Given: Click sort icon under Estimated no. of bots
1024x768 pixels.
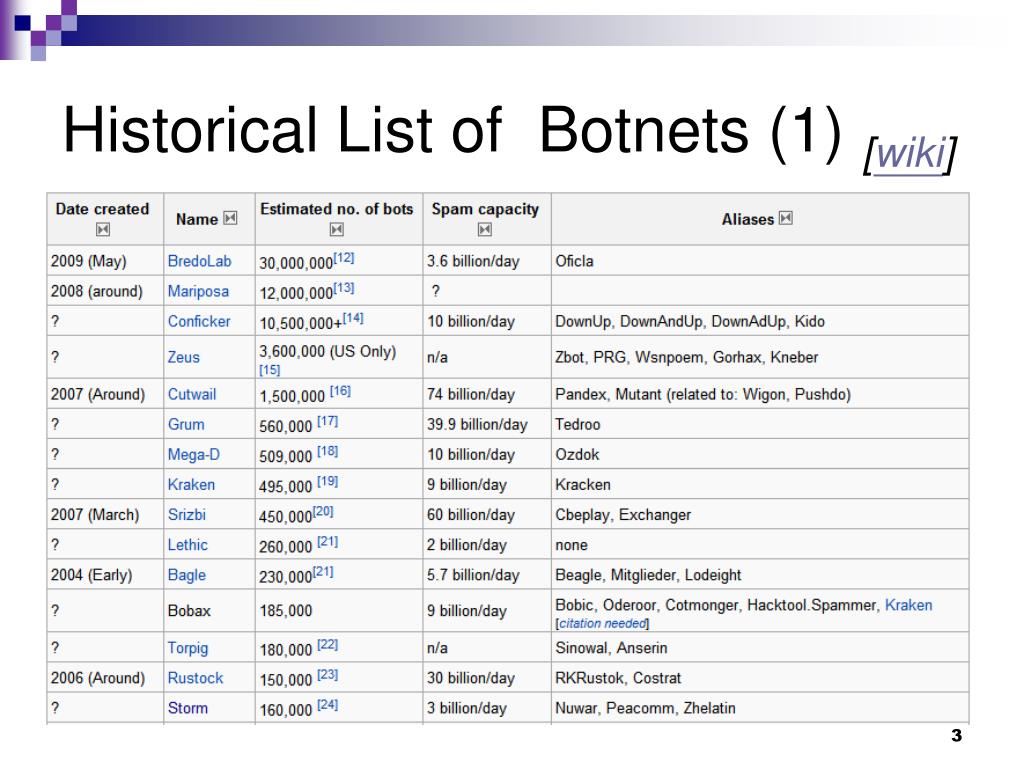Looking at the screenshot, I should pos(336,229).
